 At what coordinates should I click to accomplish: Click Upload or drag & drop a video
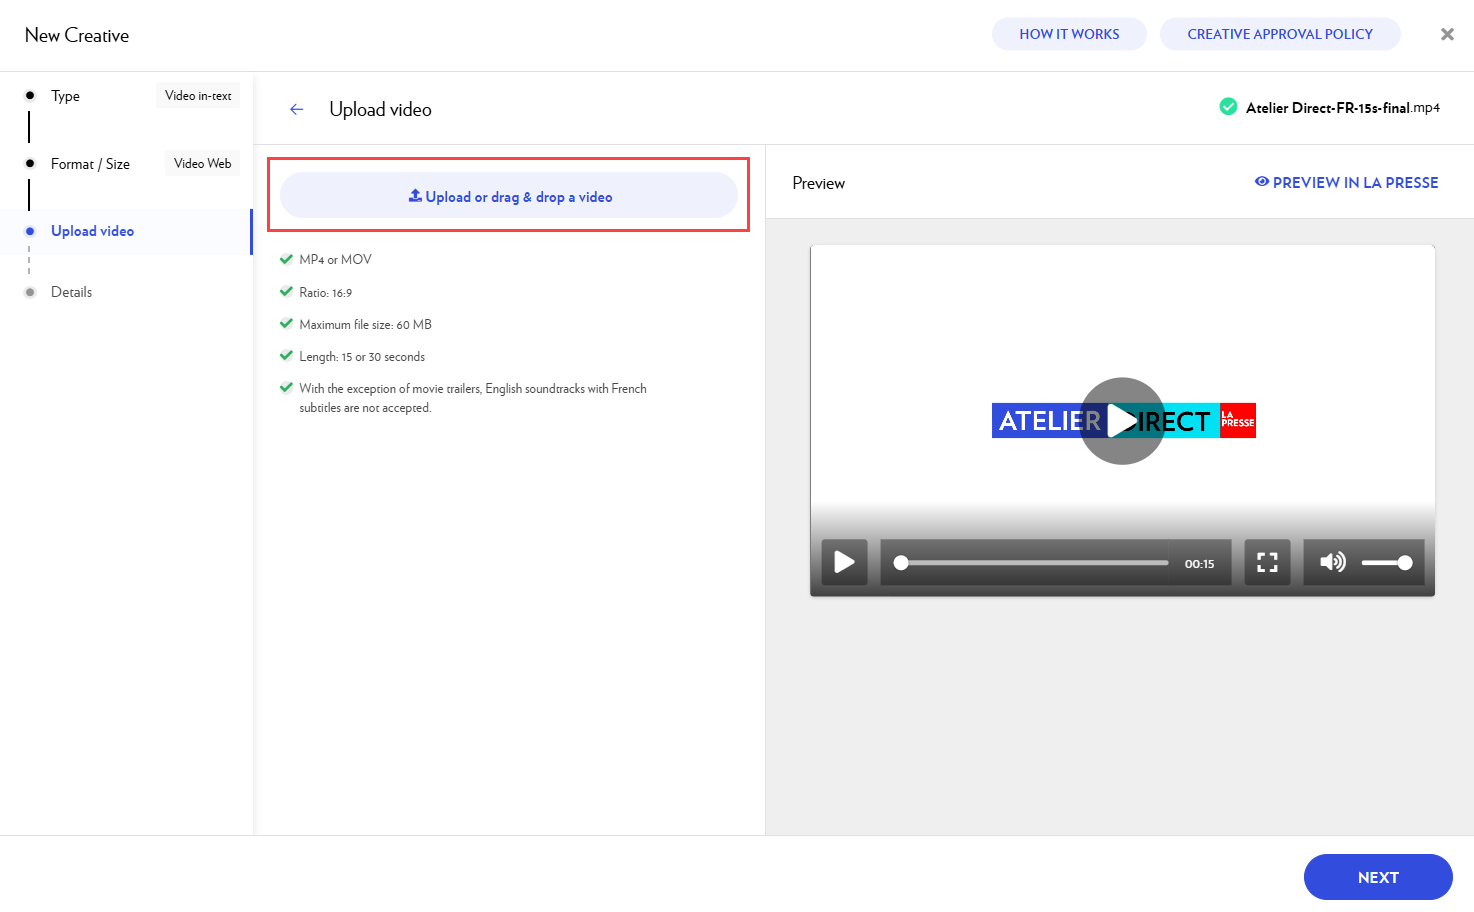point(509,196)
